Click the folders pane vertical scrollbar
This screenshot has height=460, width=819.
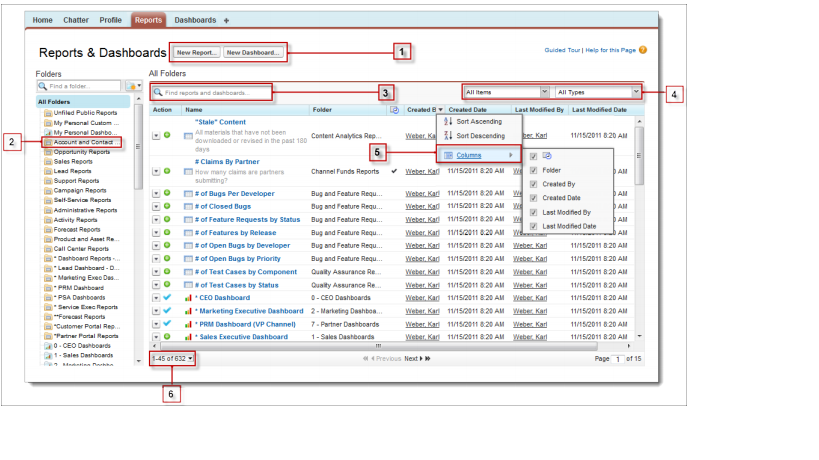point(138,148)
